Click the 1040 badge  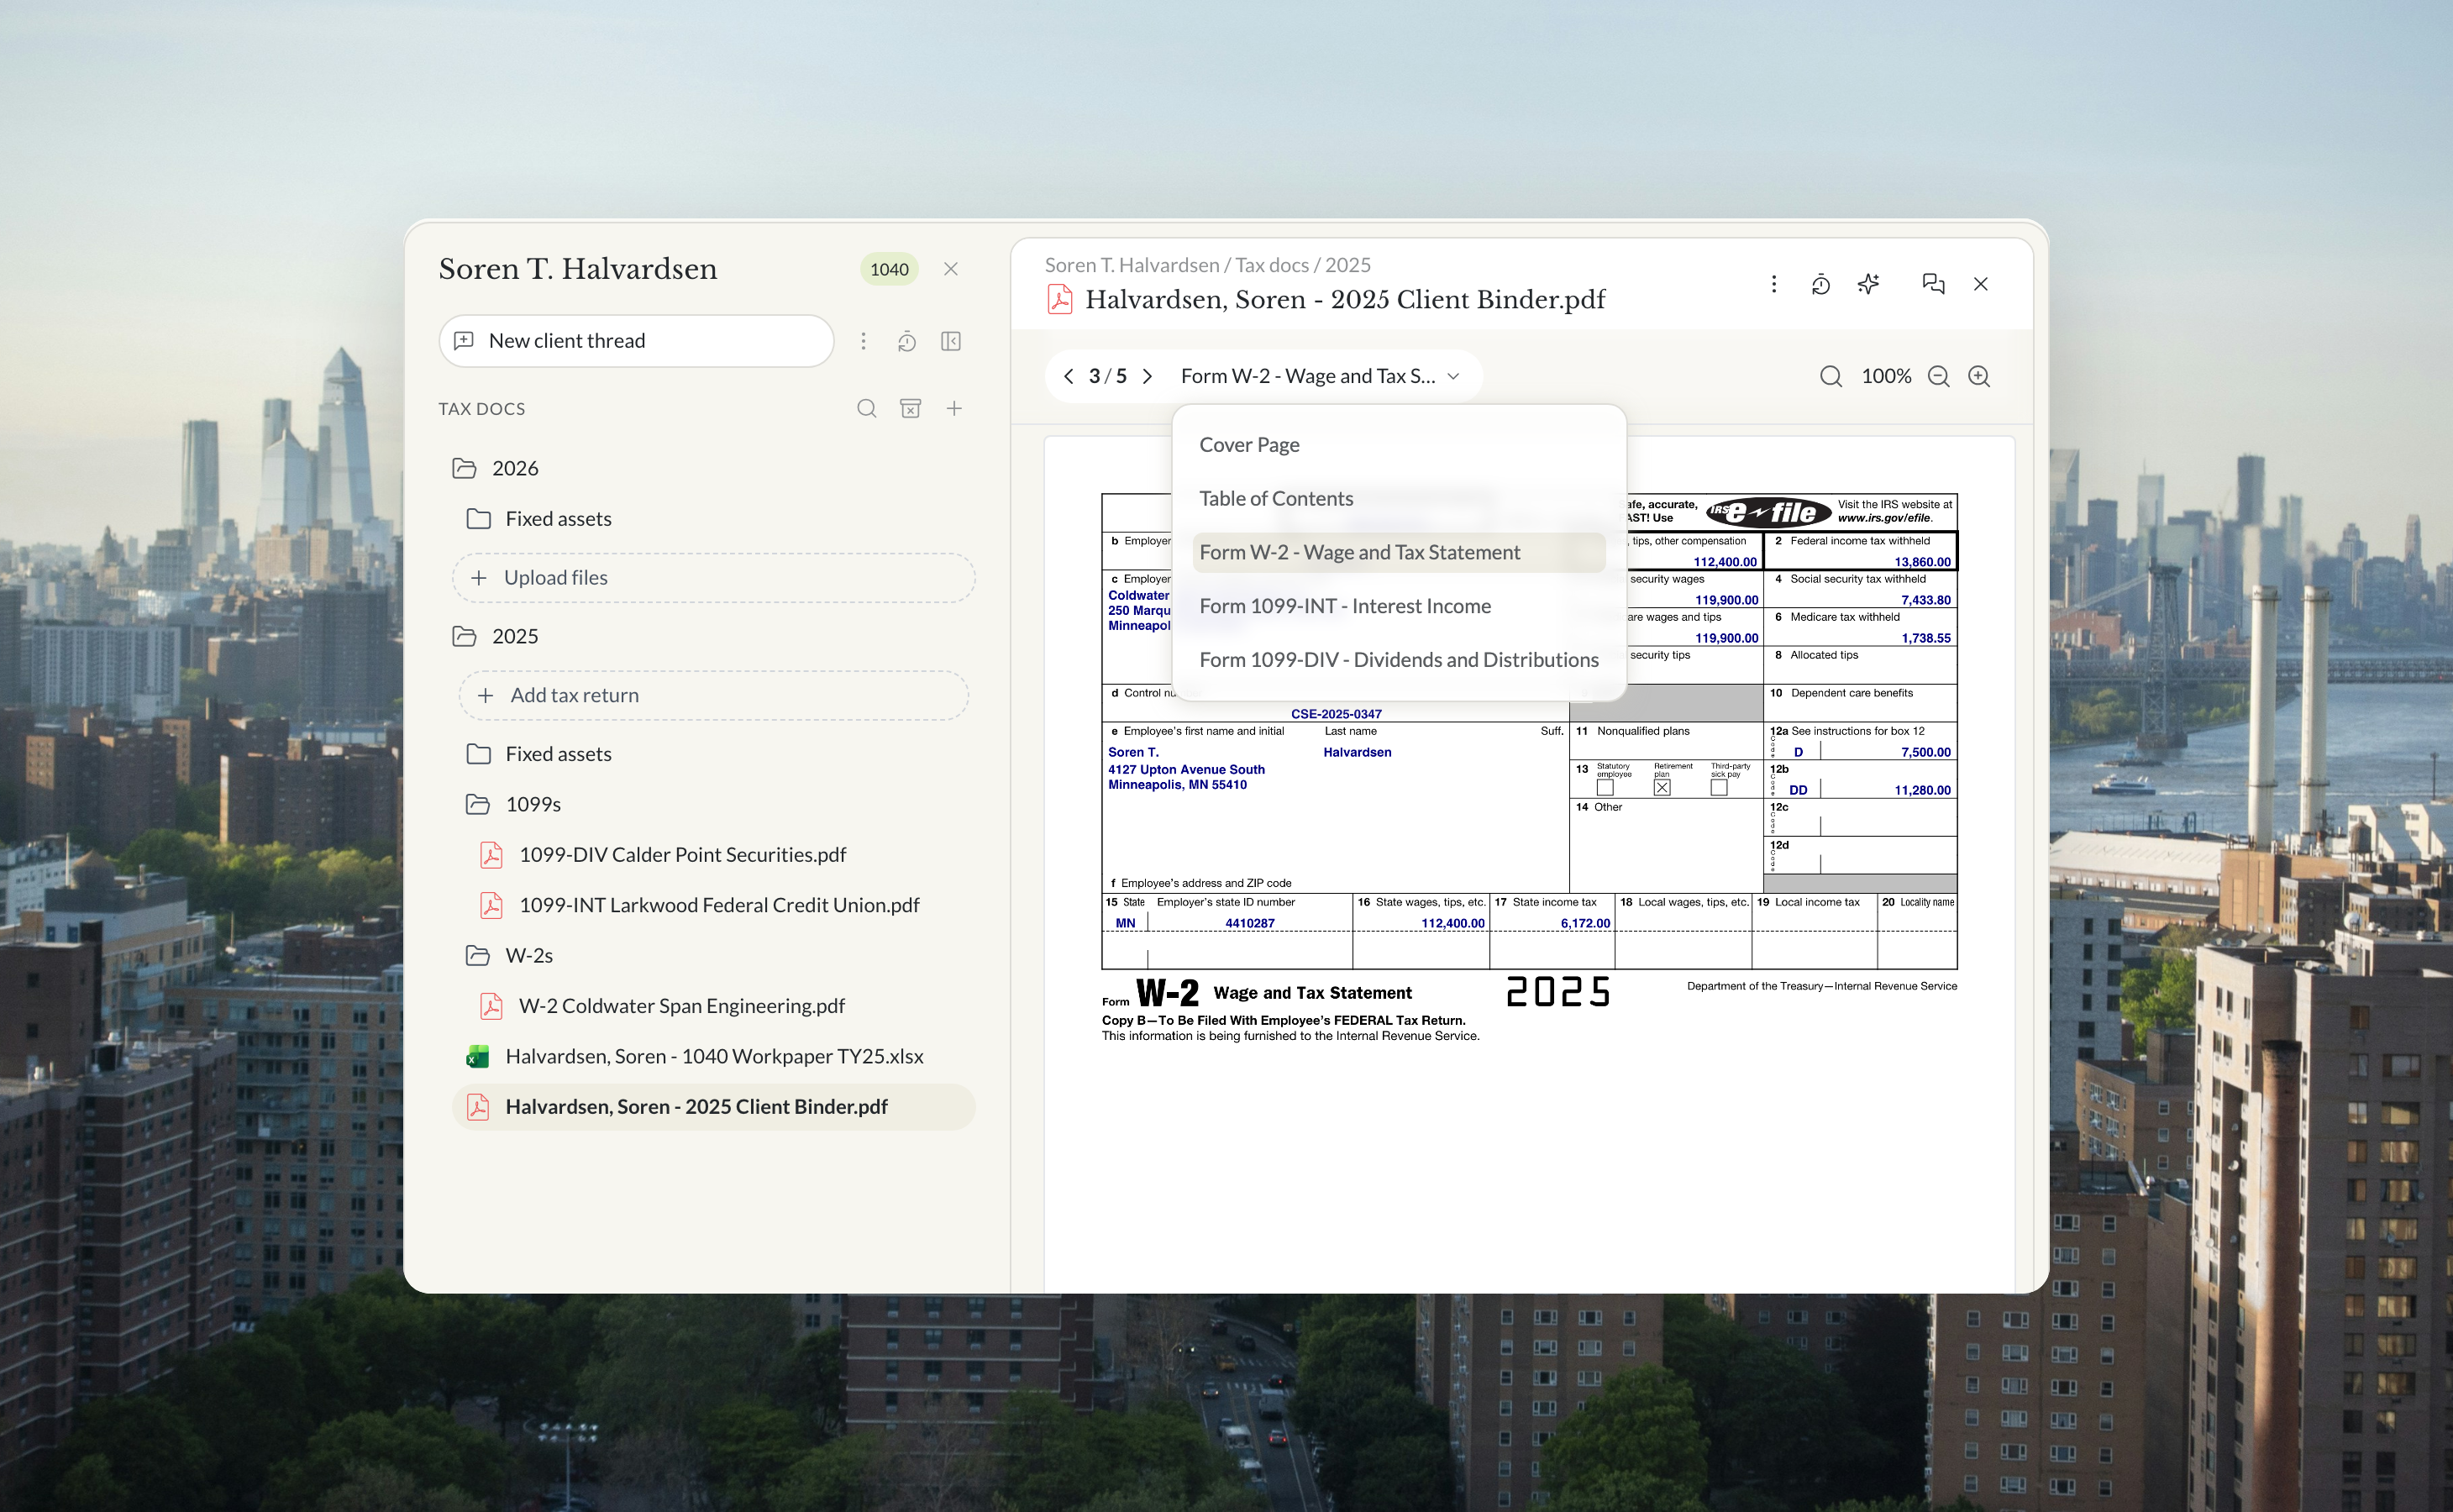pos(889,269)
